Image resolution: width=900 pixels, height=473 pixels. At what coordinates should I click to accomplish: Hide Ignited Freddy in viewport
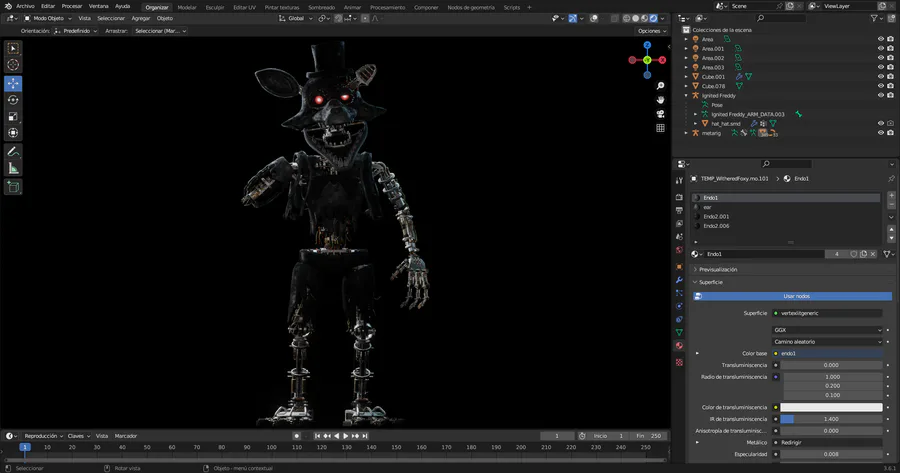tap(880, 95)
